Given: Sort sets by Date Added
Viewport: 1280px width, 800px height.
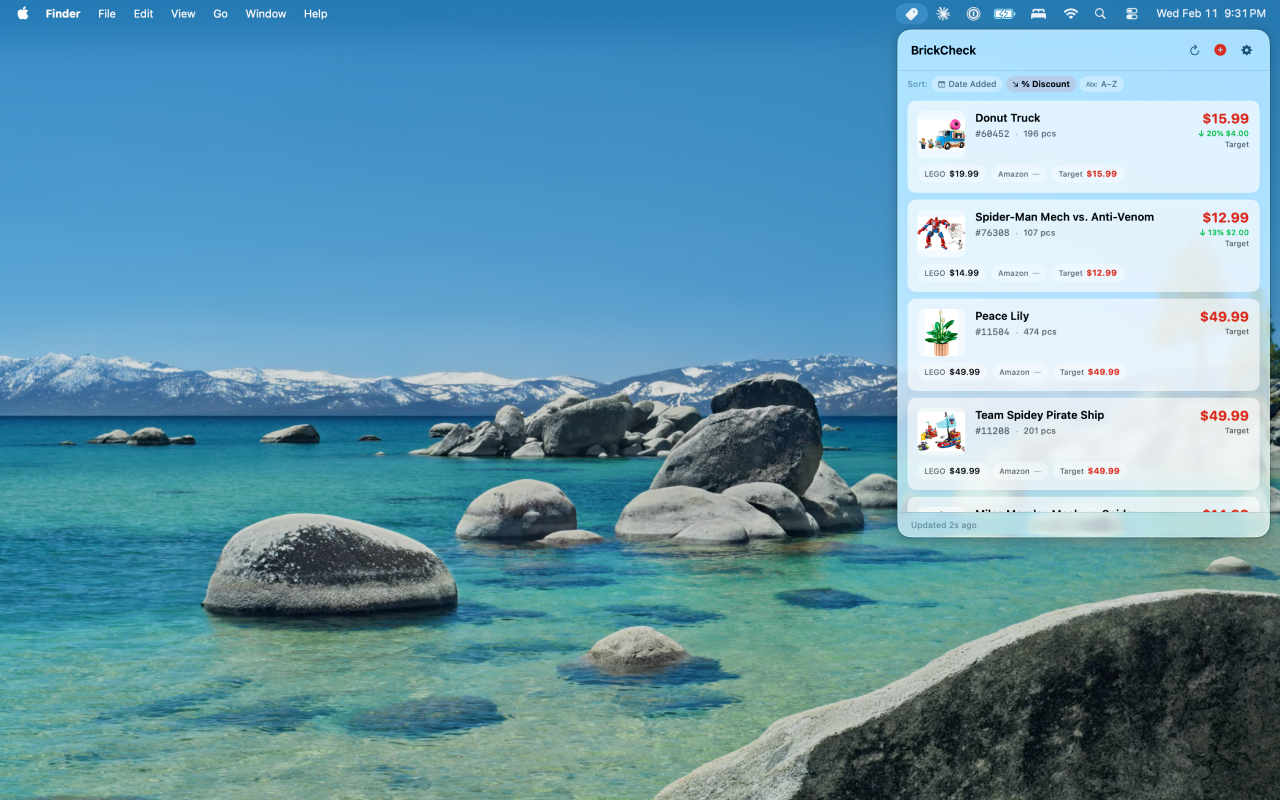Looking at the screenshot, I should 967,84.
